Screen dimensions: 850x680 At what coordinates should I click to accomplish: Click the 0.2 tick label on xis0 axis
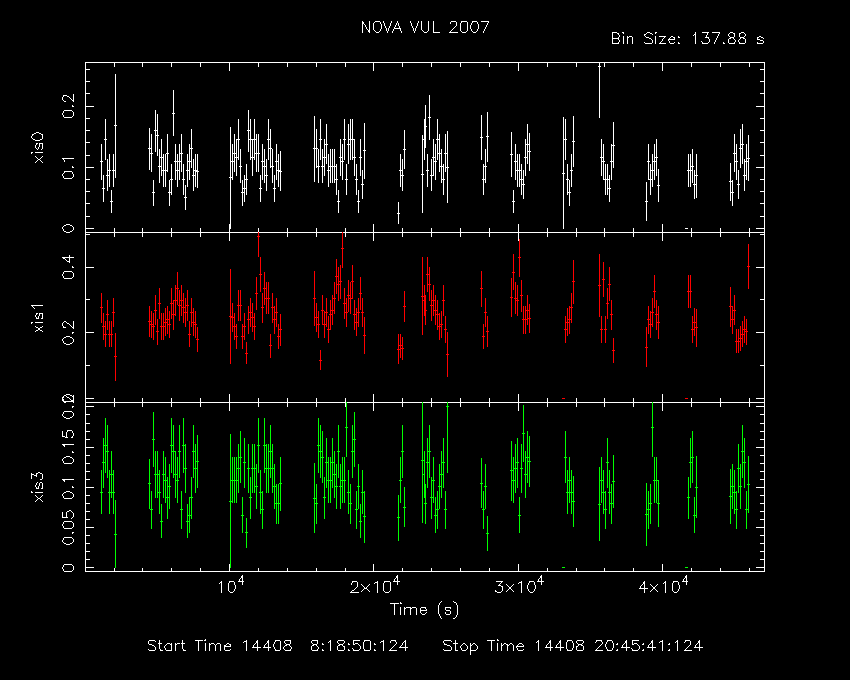pyautogui.click(x=69, y=106)
